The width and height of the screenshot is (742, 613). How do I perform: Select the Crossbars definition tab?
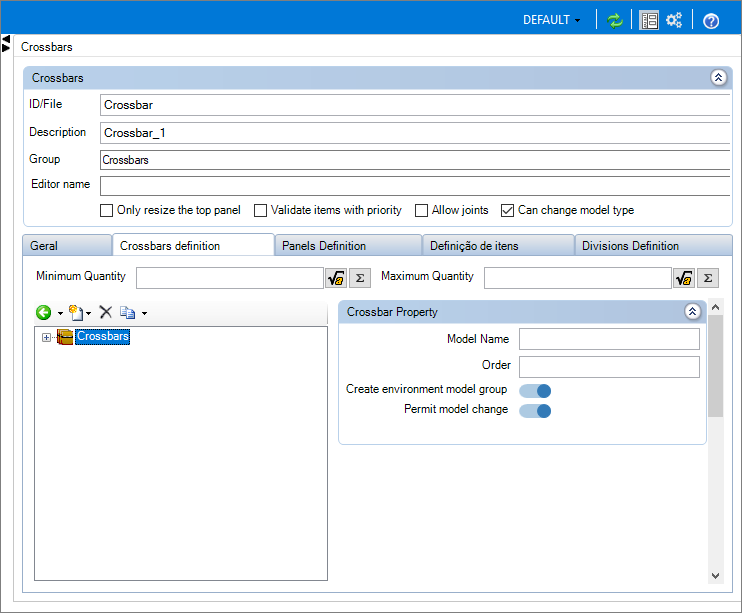click(x=193, y=245)
